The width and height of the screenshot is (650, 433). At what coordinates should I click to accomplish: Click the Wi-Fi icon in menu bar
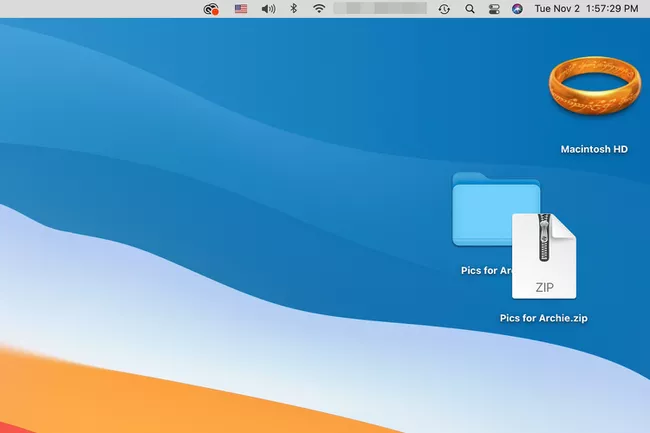pos(319,8)
